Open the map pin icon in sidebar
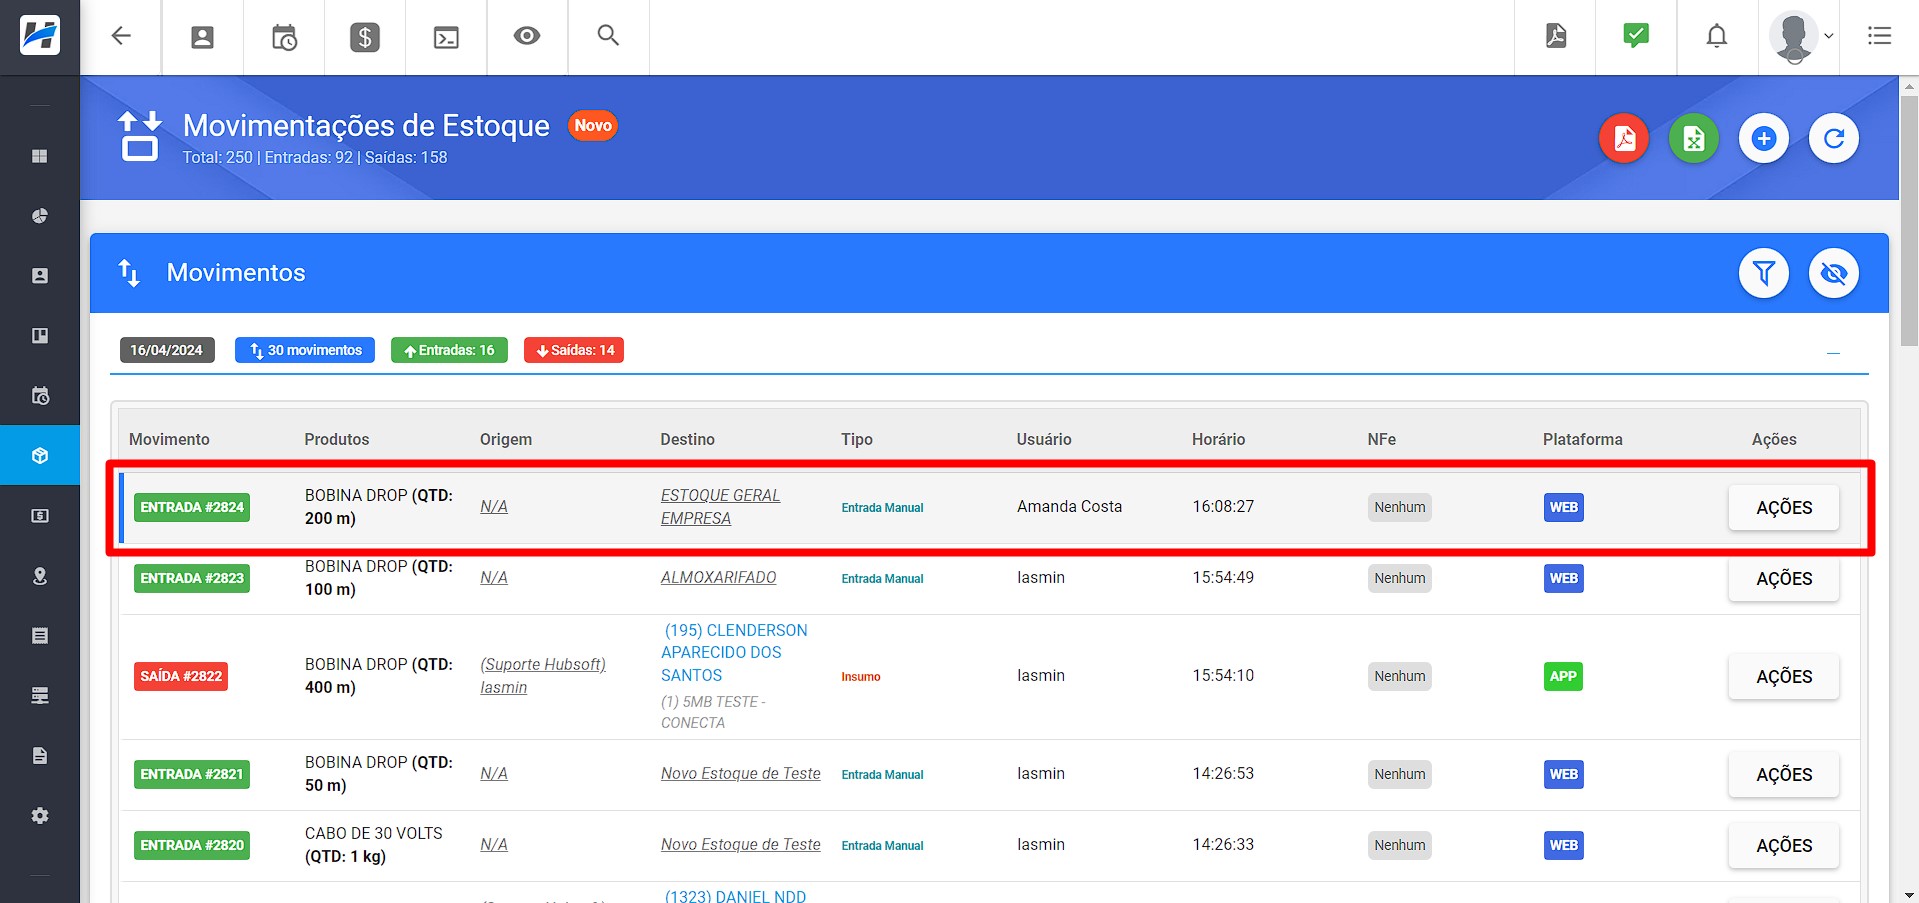 [x=40, y=576]
